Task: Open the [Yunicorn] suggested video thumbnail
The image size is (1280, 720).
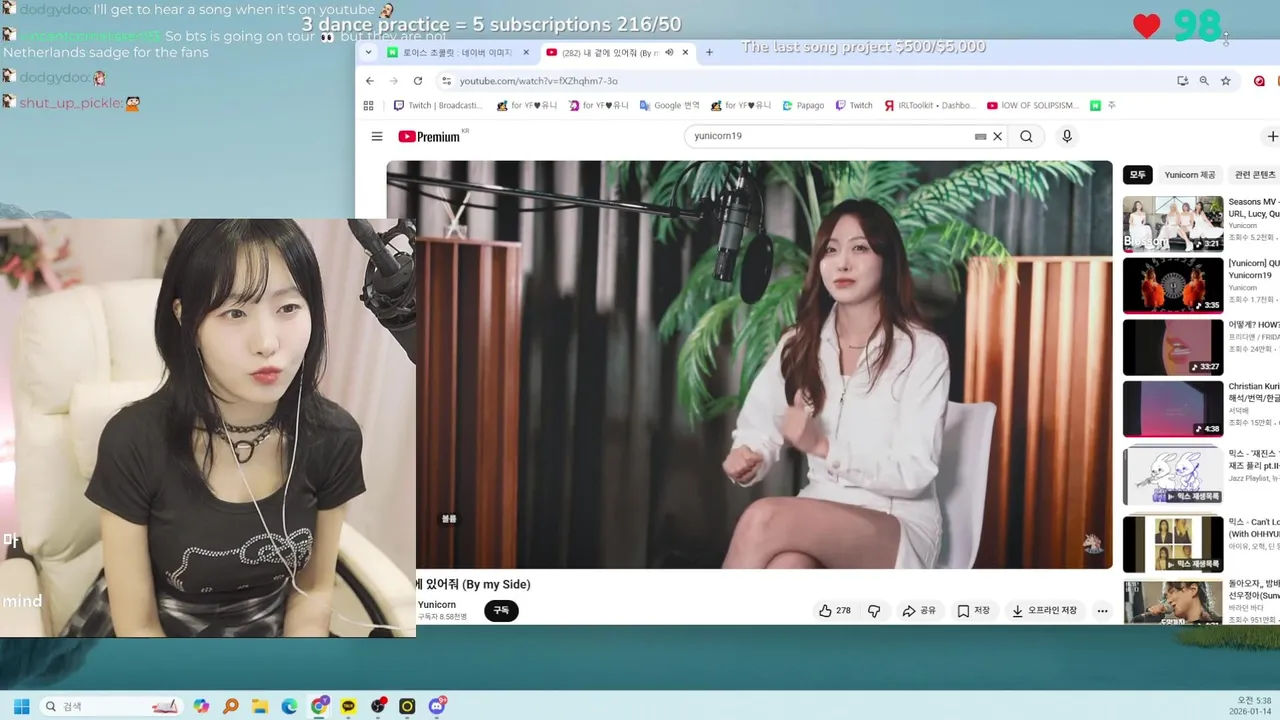Action: coord(1173,286)
